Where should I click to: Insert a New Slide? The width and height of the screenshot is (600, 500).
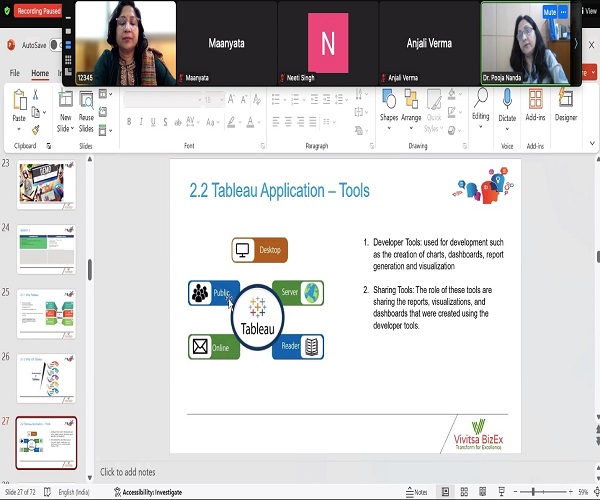(x=66, y=111)
